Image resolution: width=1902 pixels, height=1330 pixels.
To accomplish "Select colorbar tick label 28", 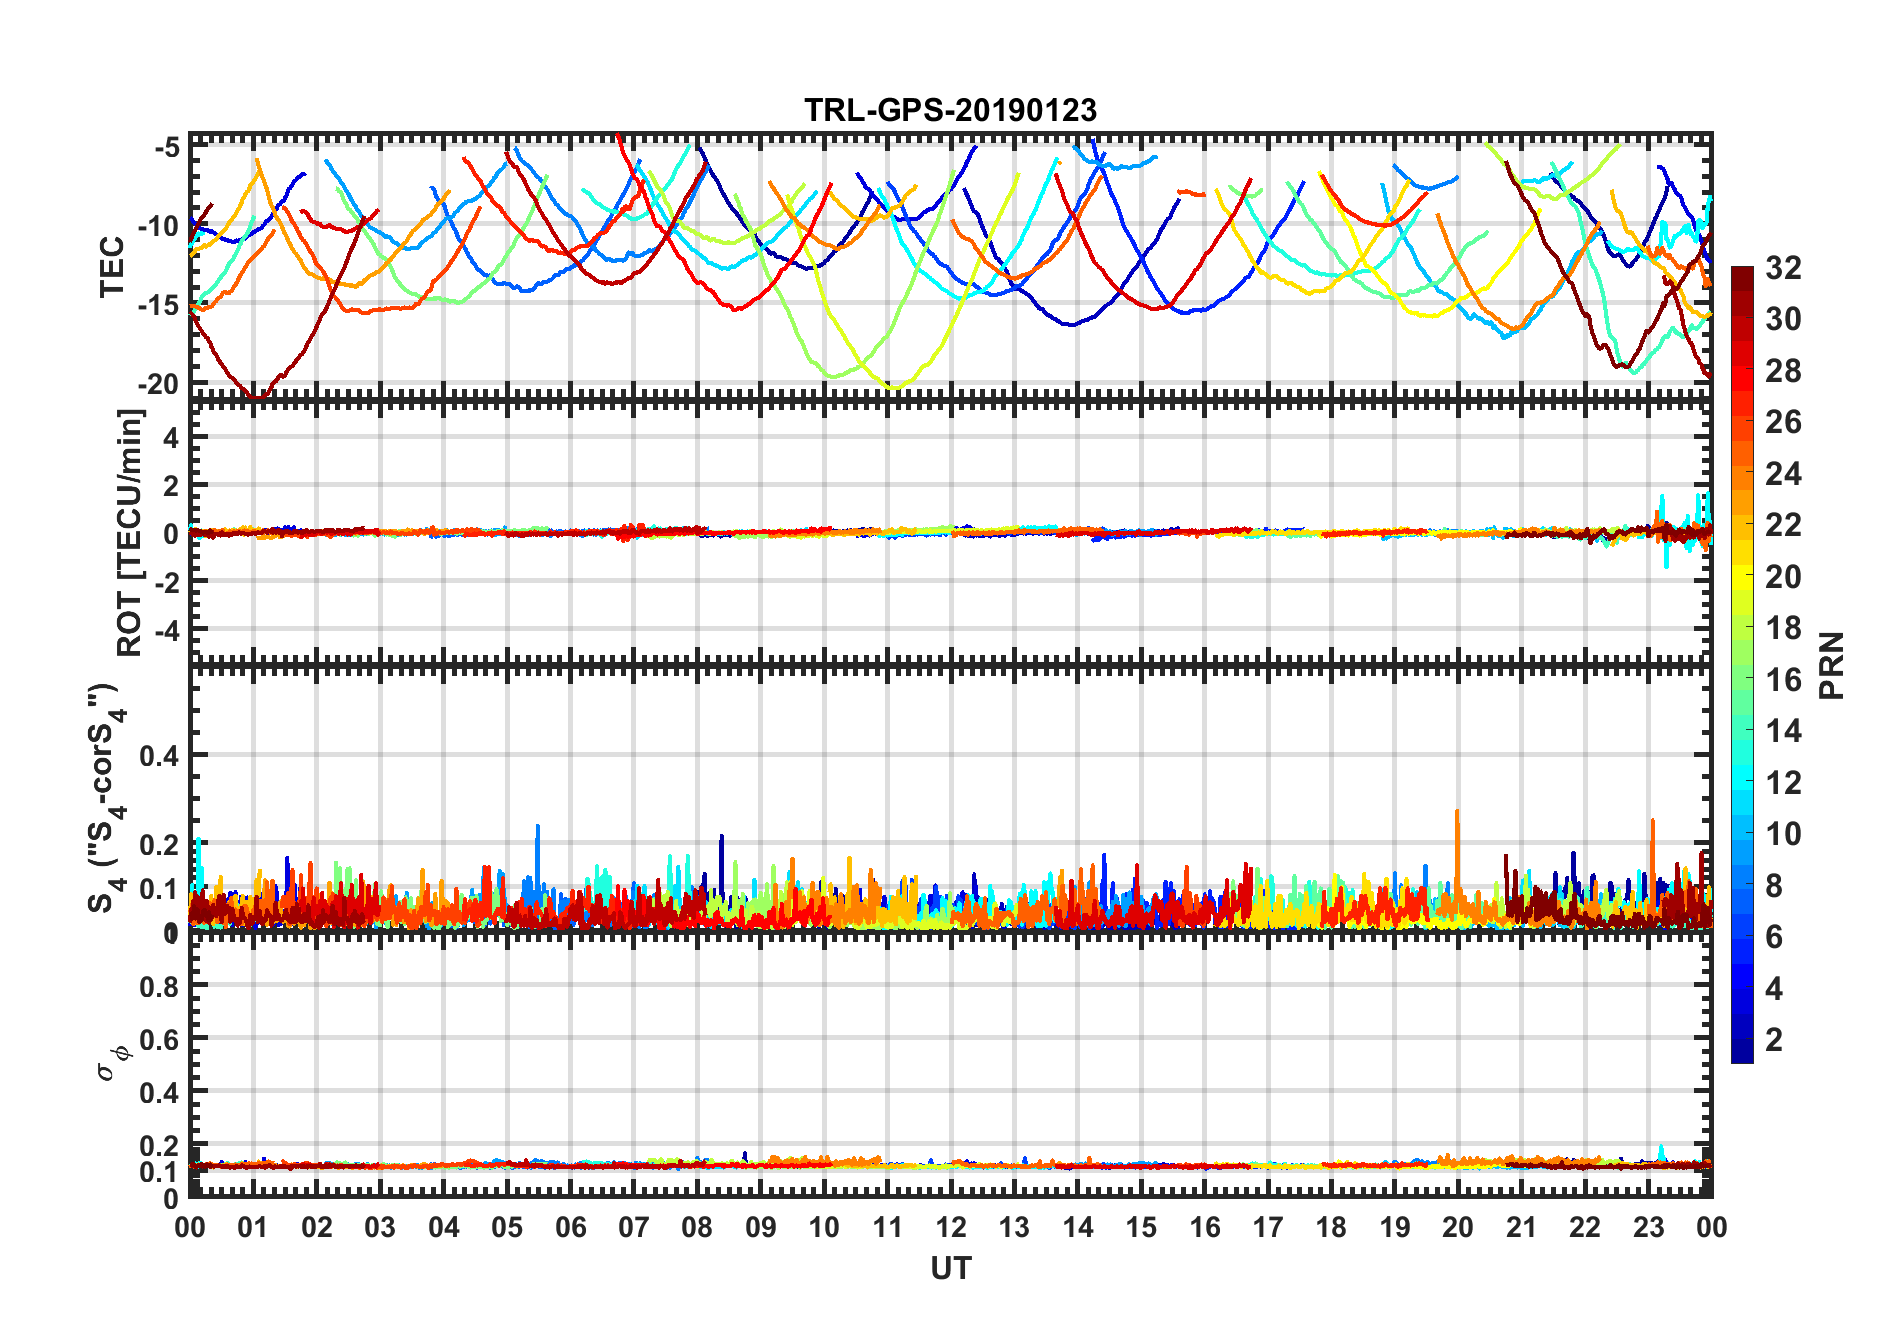I will click(x=1783, y=371).
